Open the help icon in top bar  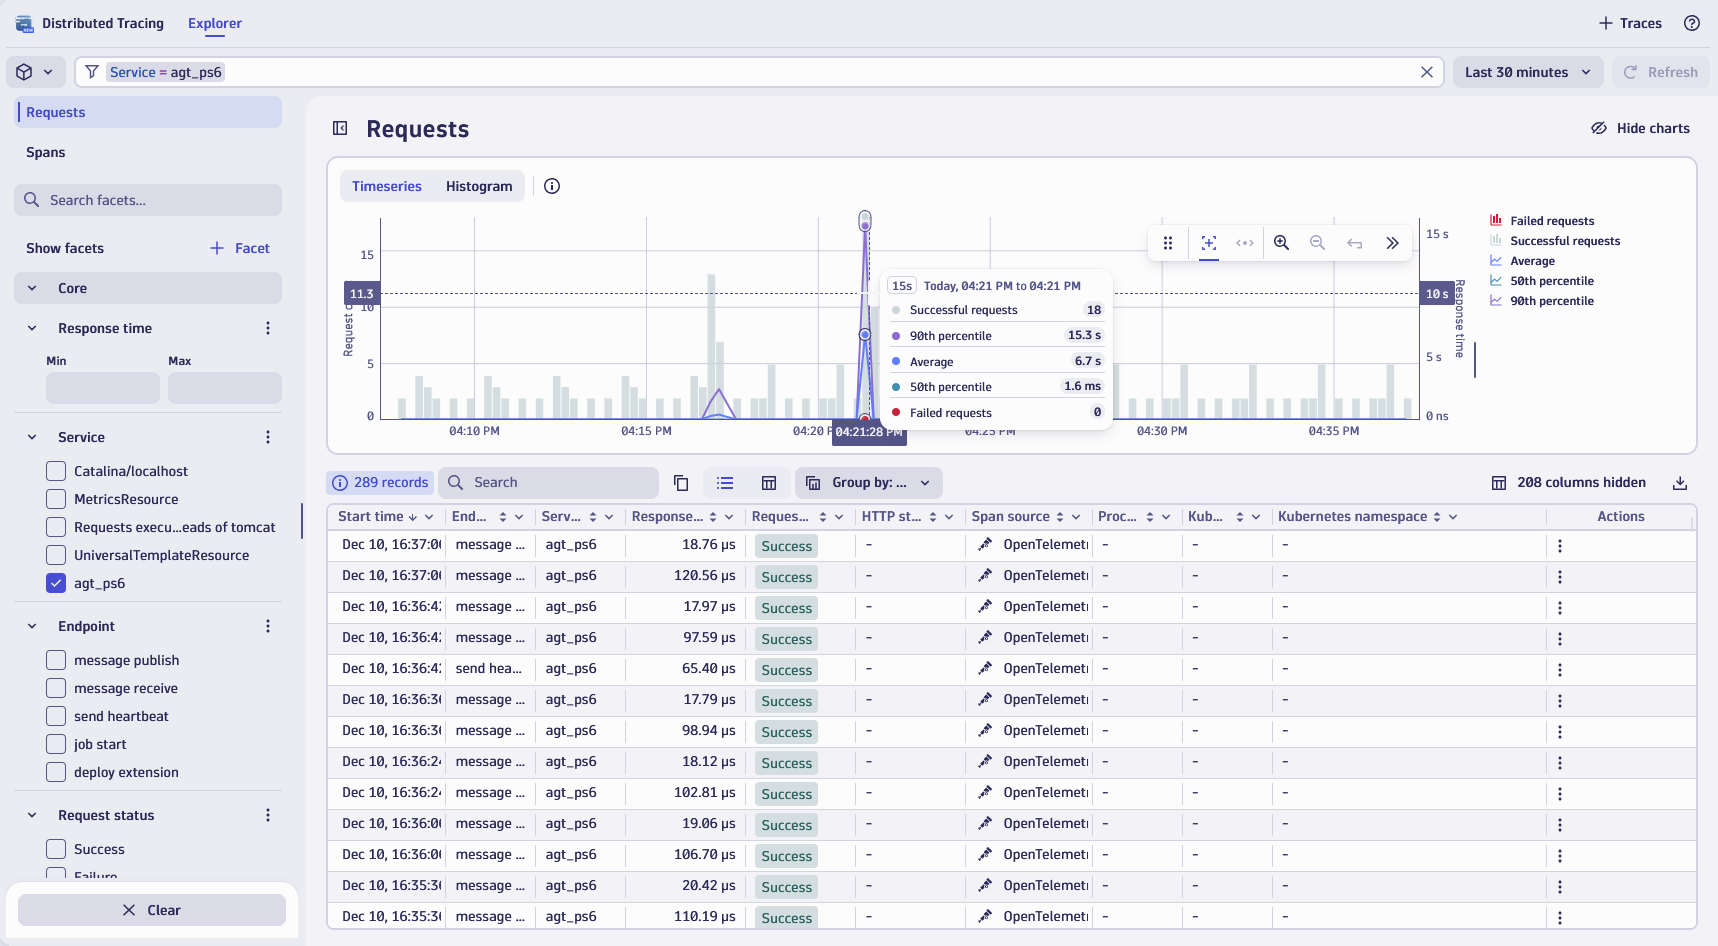1692,23
